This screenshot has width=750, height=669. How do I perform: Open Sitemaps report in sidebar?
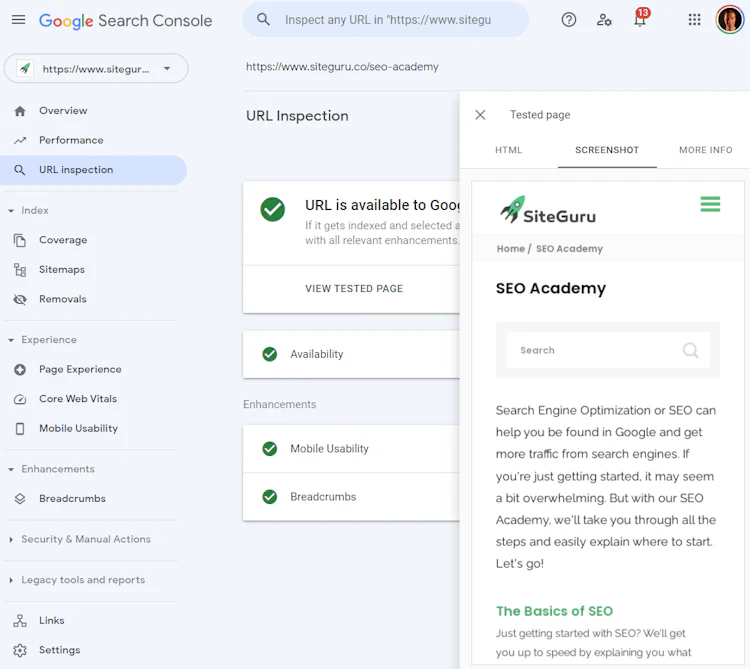(x=62, y=270)
